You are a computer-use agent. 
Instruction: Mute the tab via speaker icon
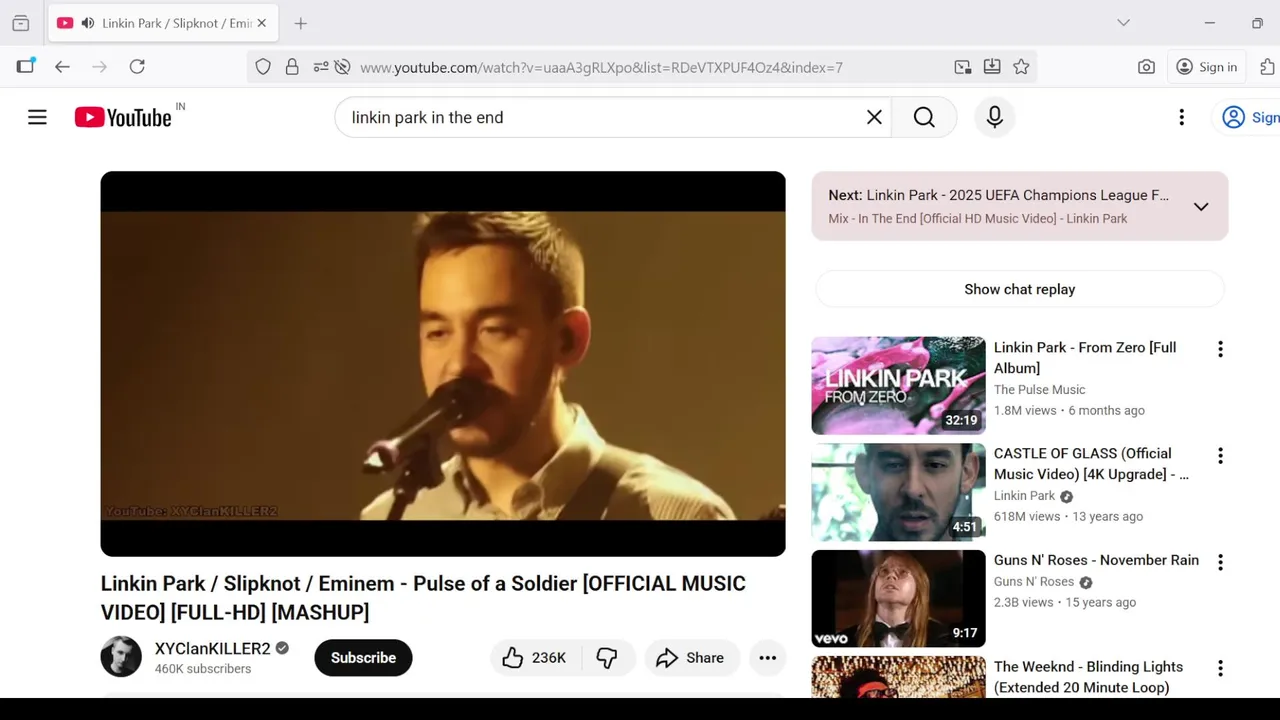click(x=88, y=23)
